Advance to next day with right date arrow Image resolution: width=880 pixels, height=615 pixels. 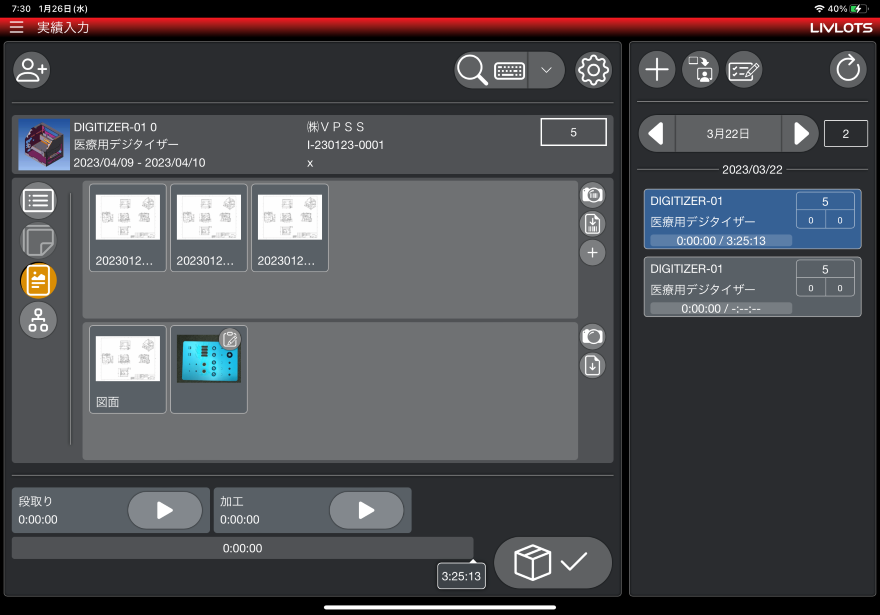tap(800, 133)
